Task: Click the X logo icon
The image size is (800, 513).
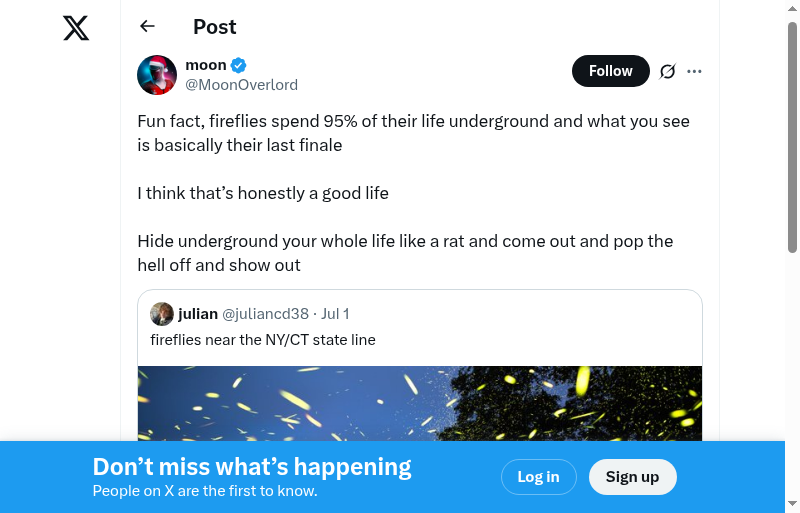Action: click(x=76, y=28)
